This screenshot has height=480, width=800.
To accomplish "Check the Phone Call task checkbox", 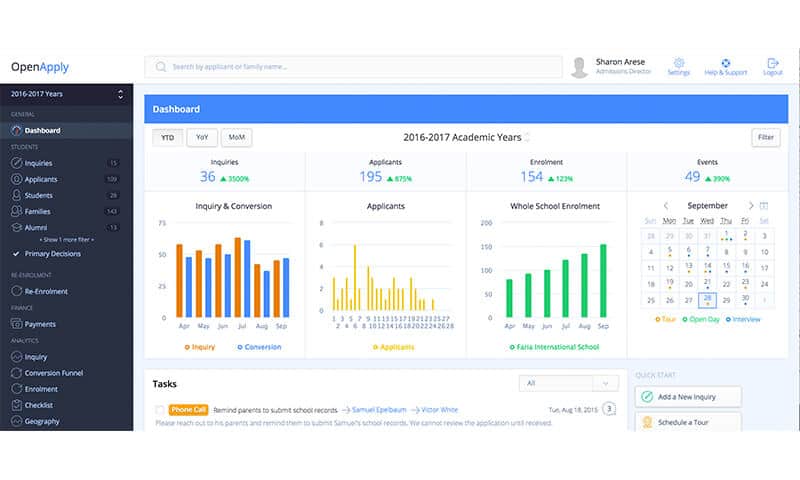I will 160,410.
